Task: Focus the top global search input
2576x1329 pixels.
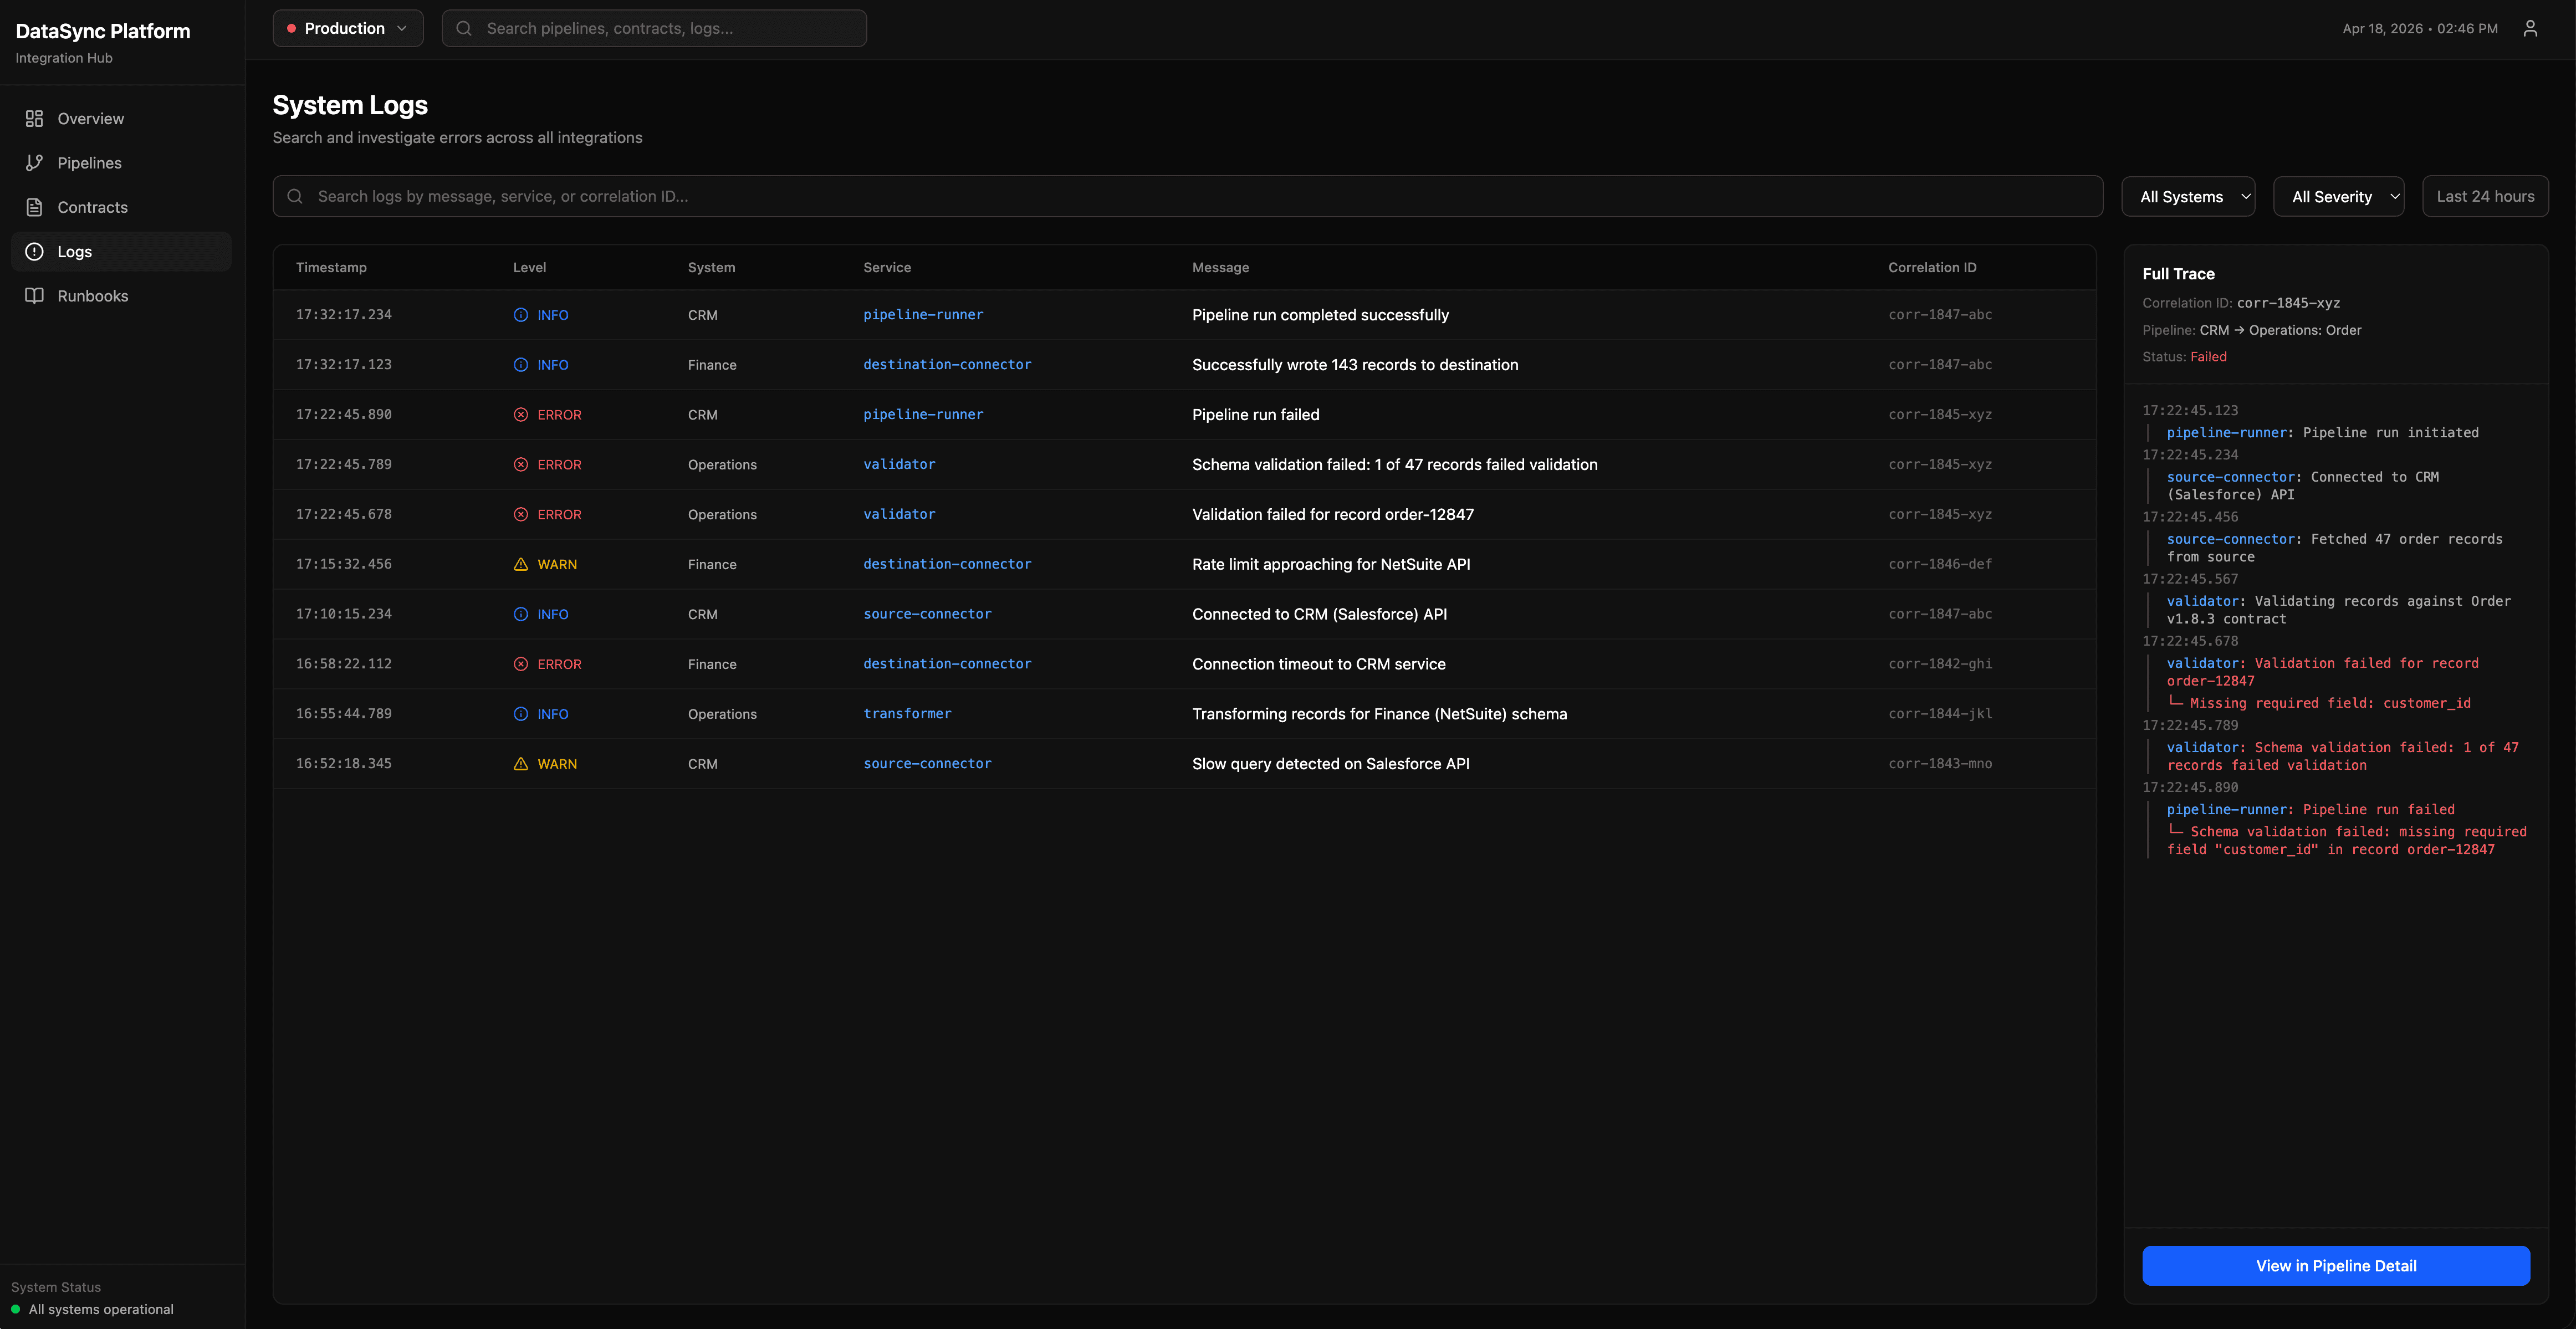Action: coord(654,28)
